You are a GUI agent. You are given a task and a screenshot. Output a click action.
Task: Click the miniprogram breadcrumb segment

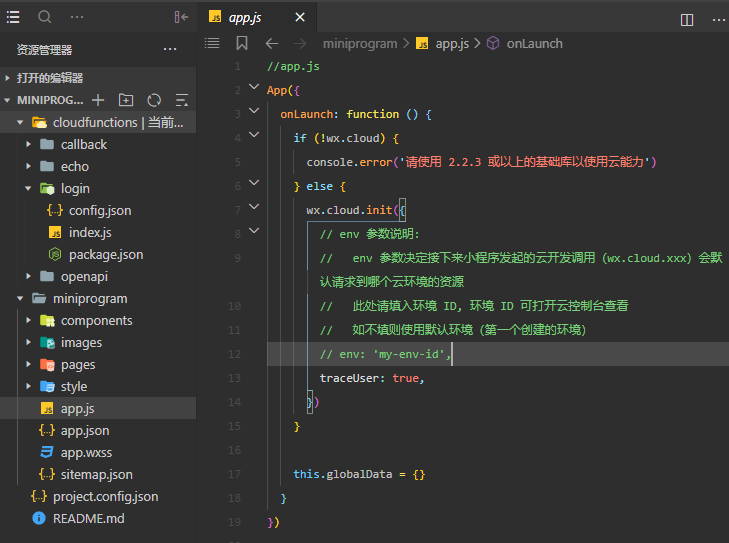click(x=360, y=43)
